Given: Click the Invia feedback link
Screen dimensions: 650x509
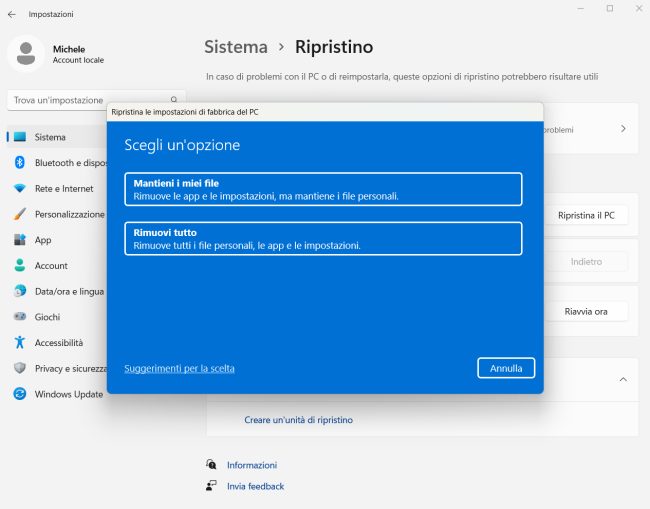Looking at the screenshot, I should pos(255,486).
